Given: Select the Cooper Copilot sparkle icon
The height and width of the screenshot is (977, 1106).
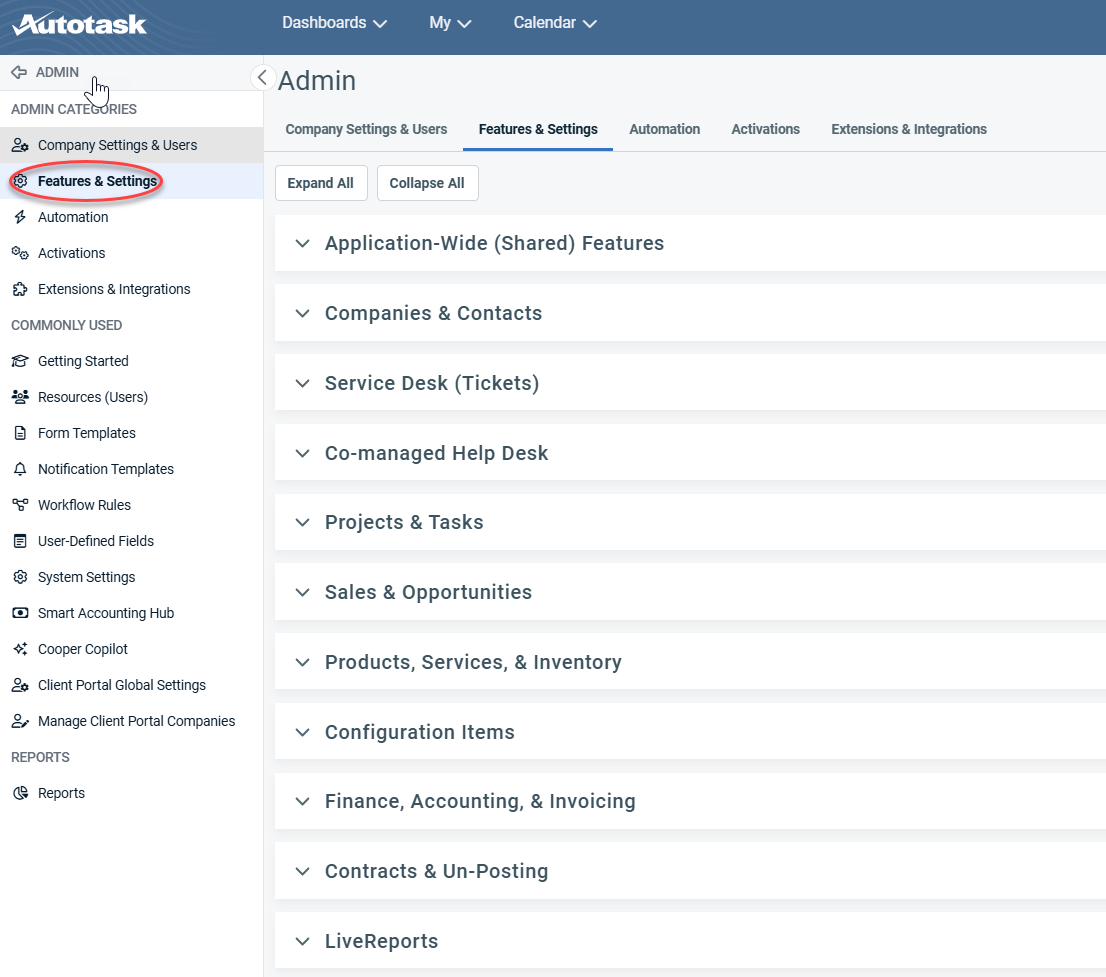Looking at the screenshot, I should (x=22, y=649).
